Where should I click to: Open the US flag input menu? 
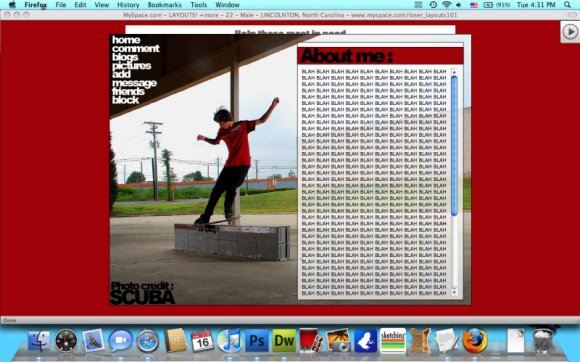point(474,5)
